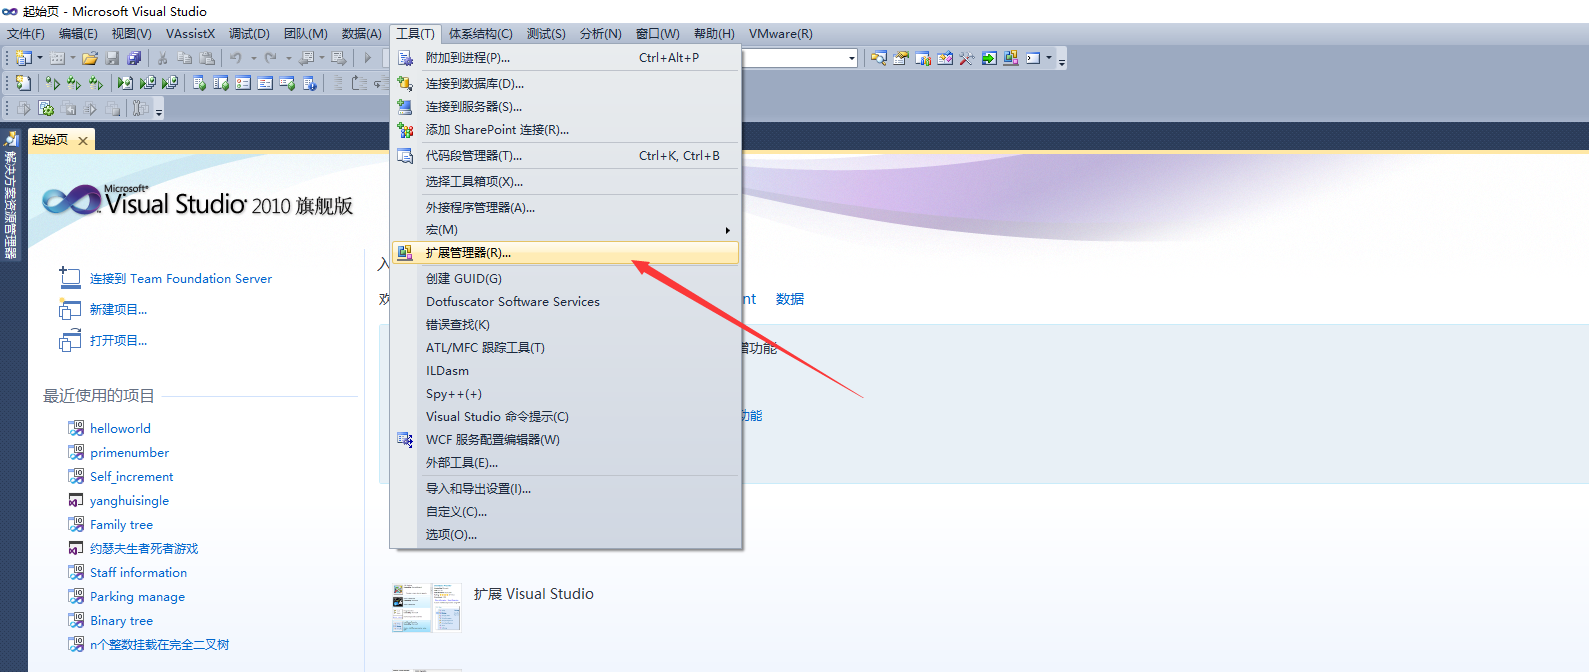Viewport: 1589px width, 672px height.
Task: Click the Start Page green arrow icon
Action: [989, 58]
